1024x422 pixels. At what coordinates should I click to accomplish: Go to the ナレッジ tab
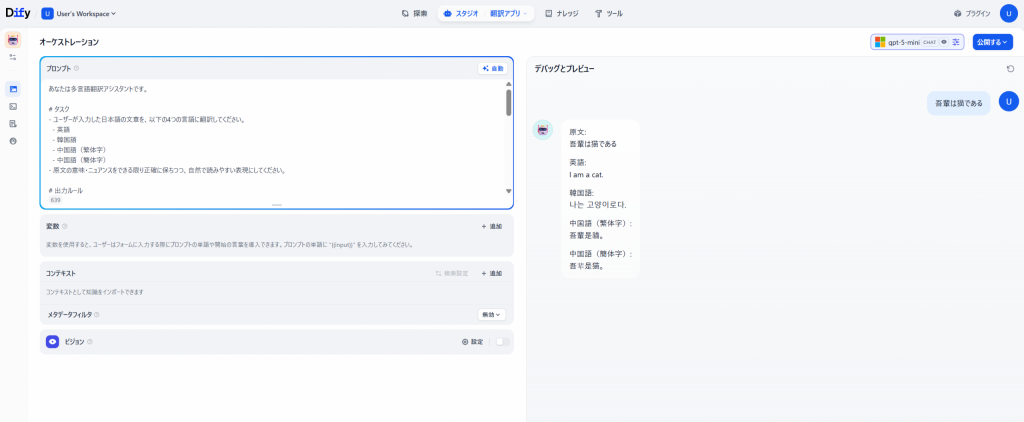pos(562,14)
